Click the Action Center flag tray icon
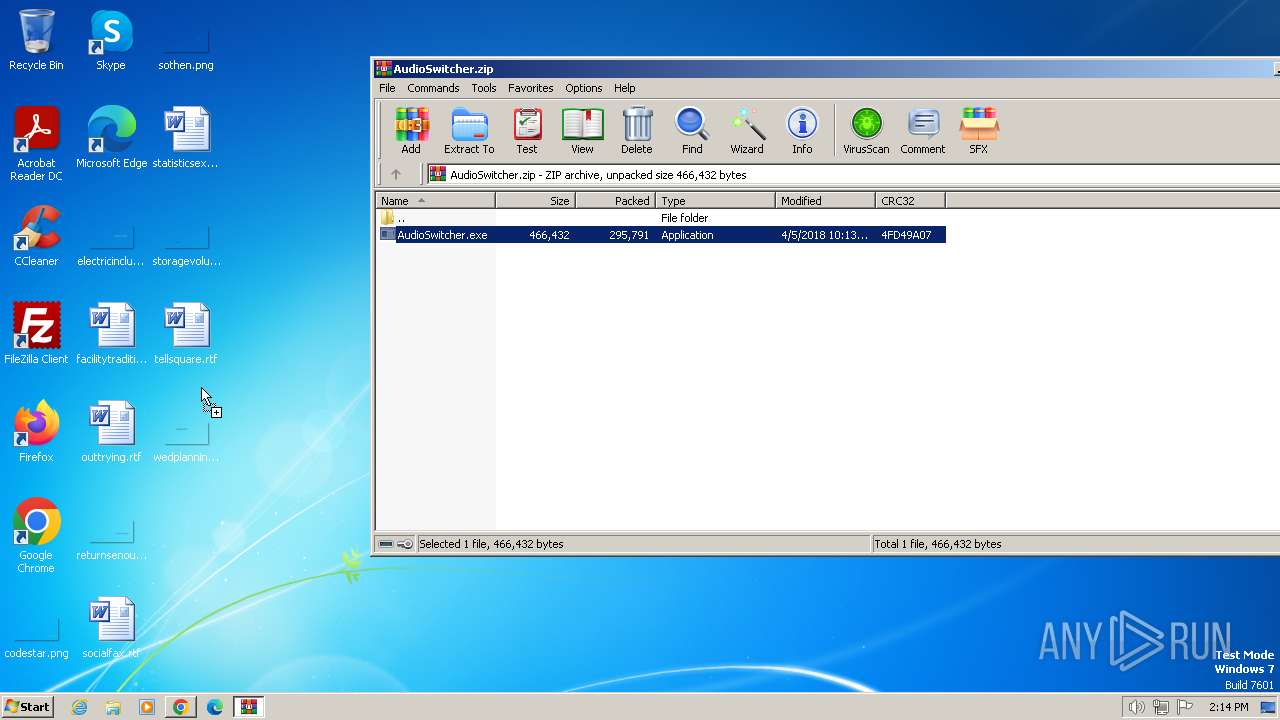The image size is (1280, 720). click(x=1185, y=707)
